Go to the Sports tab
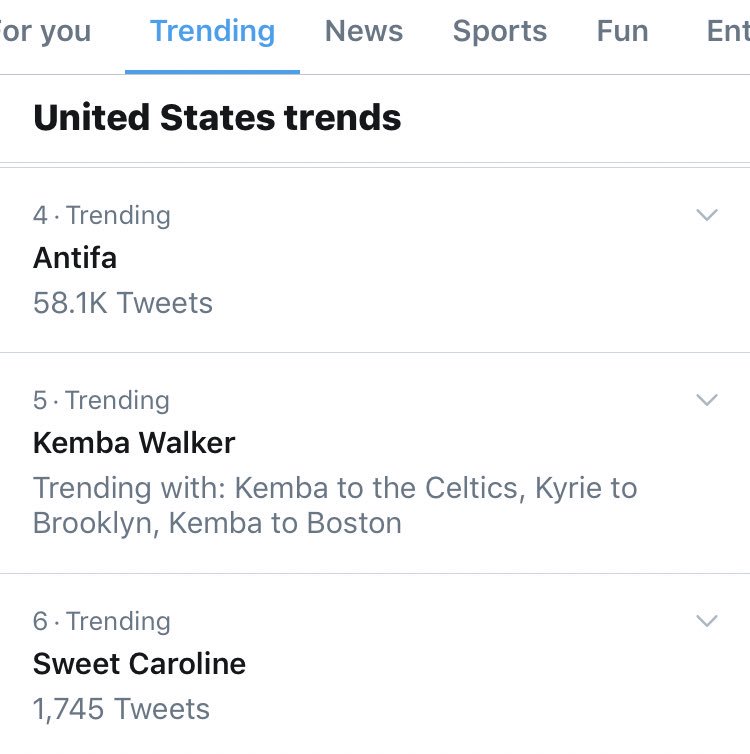Viewport: 750px width, 754px height. tap(499, 31)
